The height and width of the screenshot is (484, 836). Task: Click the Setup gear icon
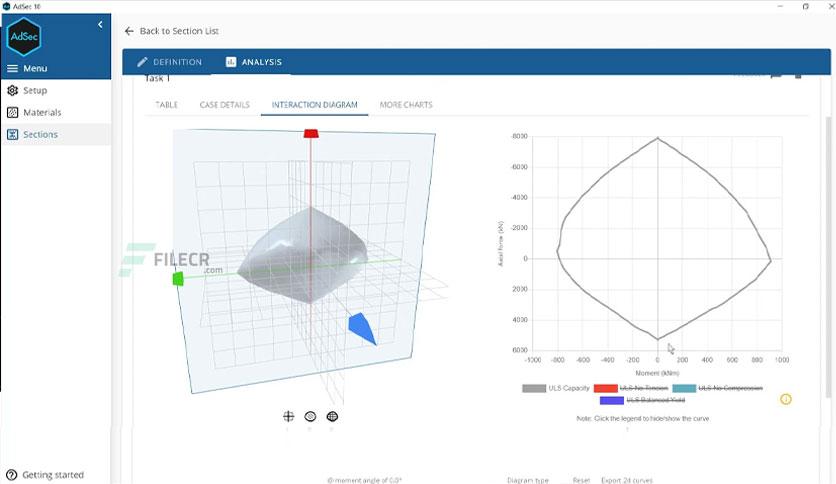[12, 91]
